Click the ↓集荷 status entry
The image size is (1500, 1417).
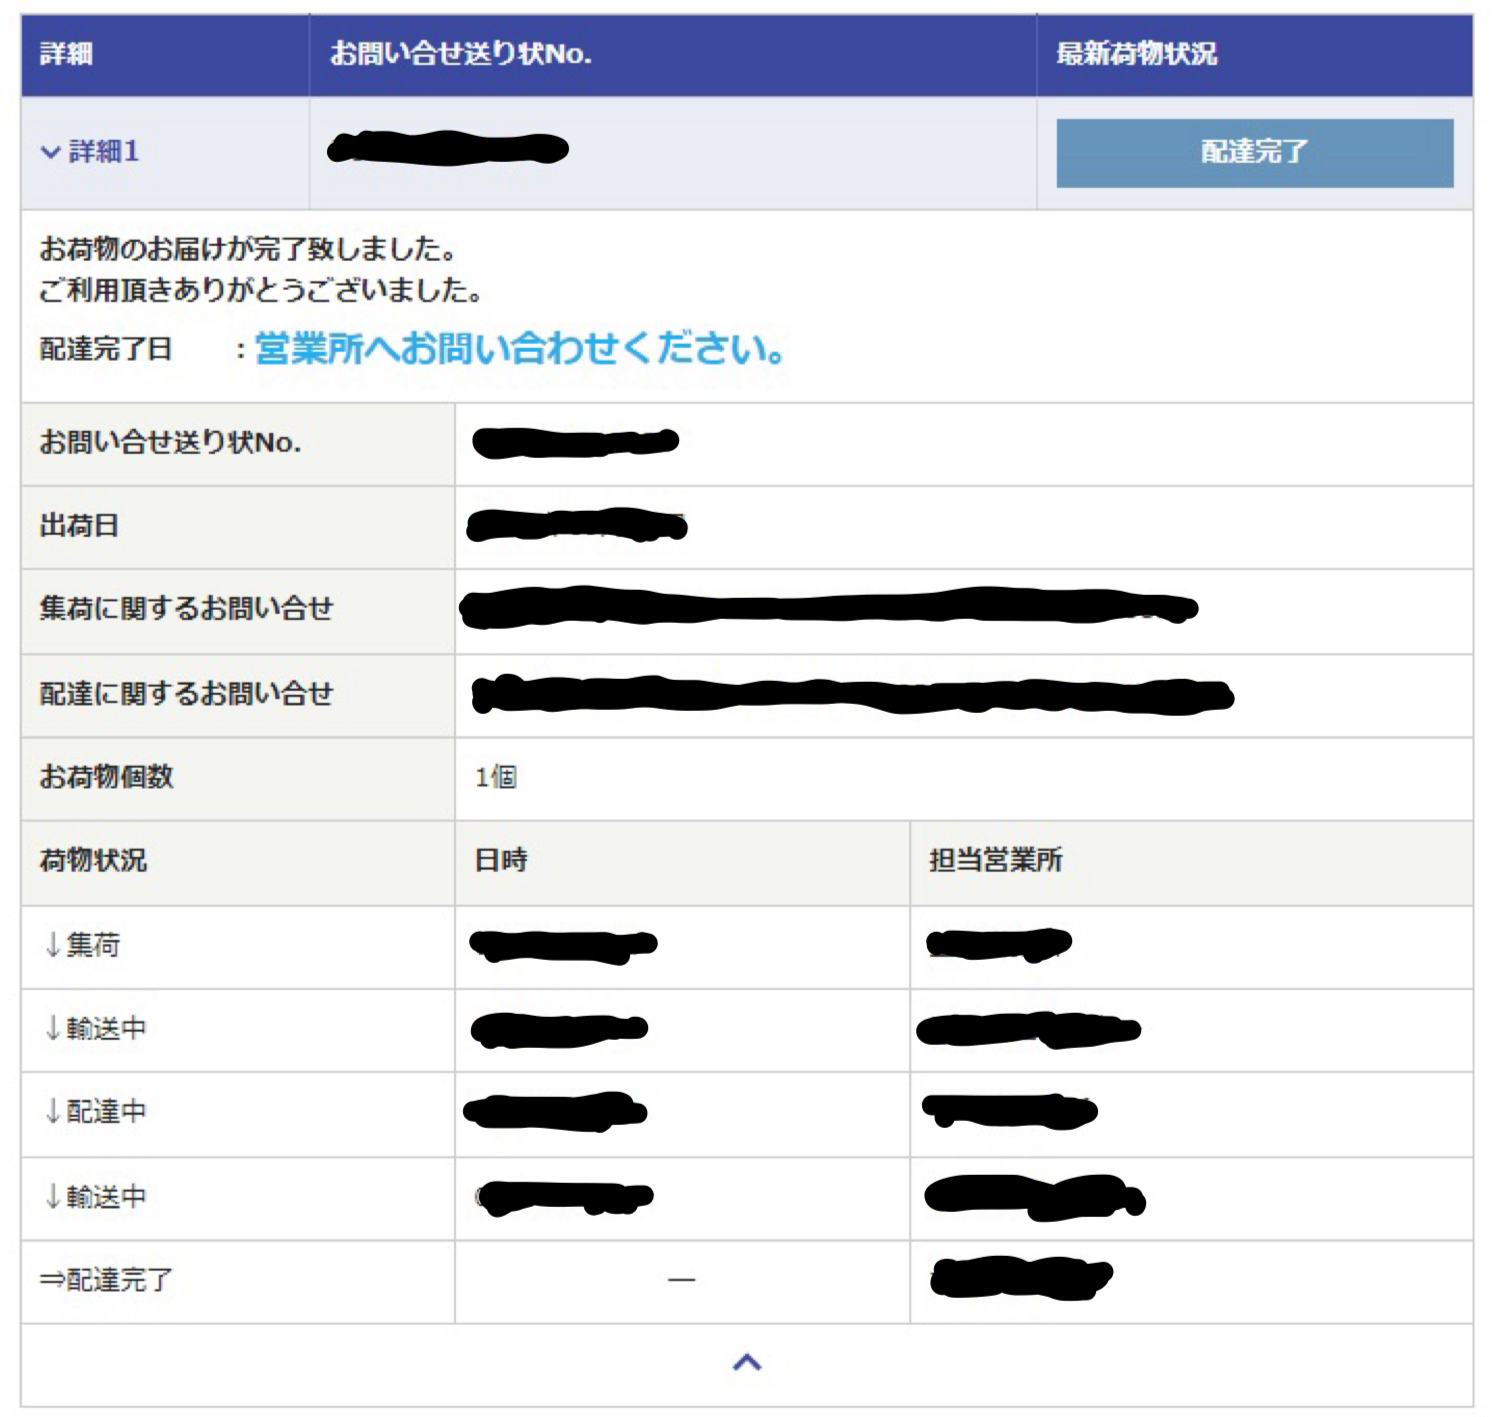pos(82,945)
